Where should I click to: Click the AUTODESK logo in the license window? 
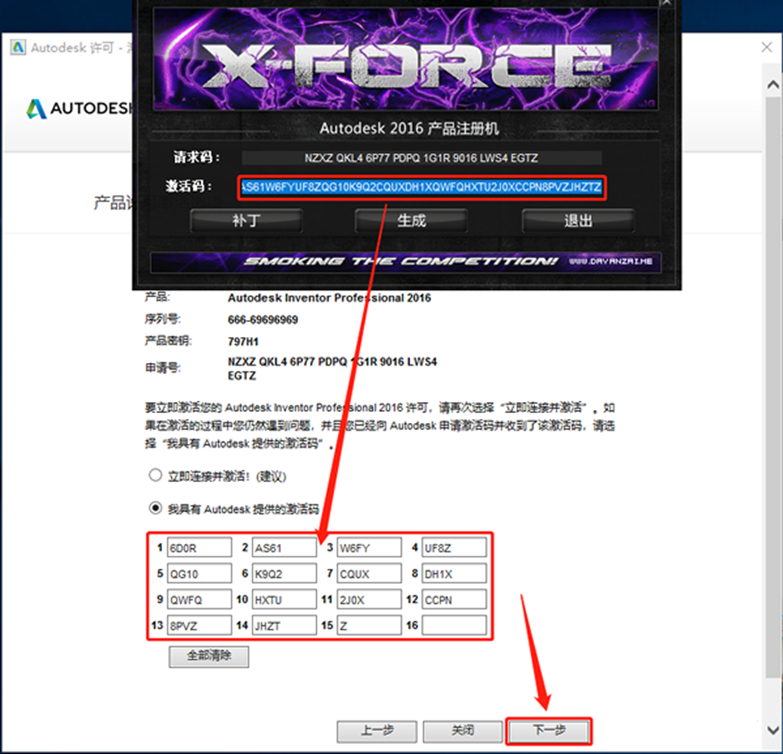(79, 108)
